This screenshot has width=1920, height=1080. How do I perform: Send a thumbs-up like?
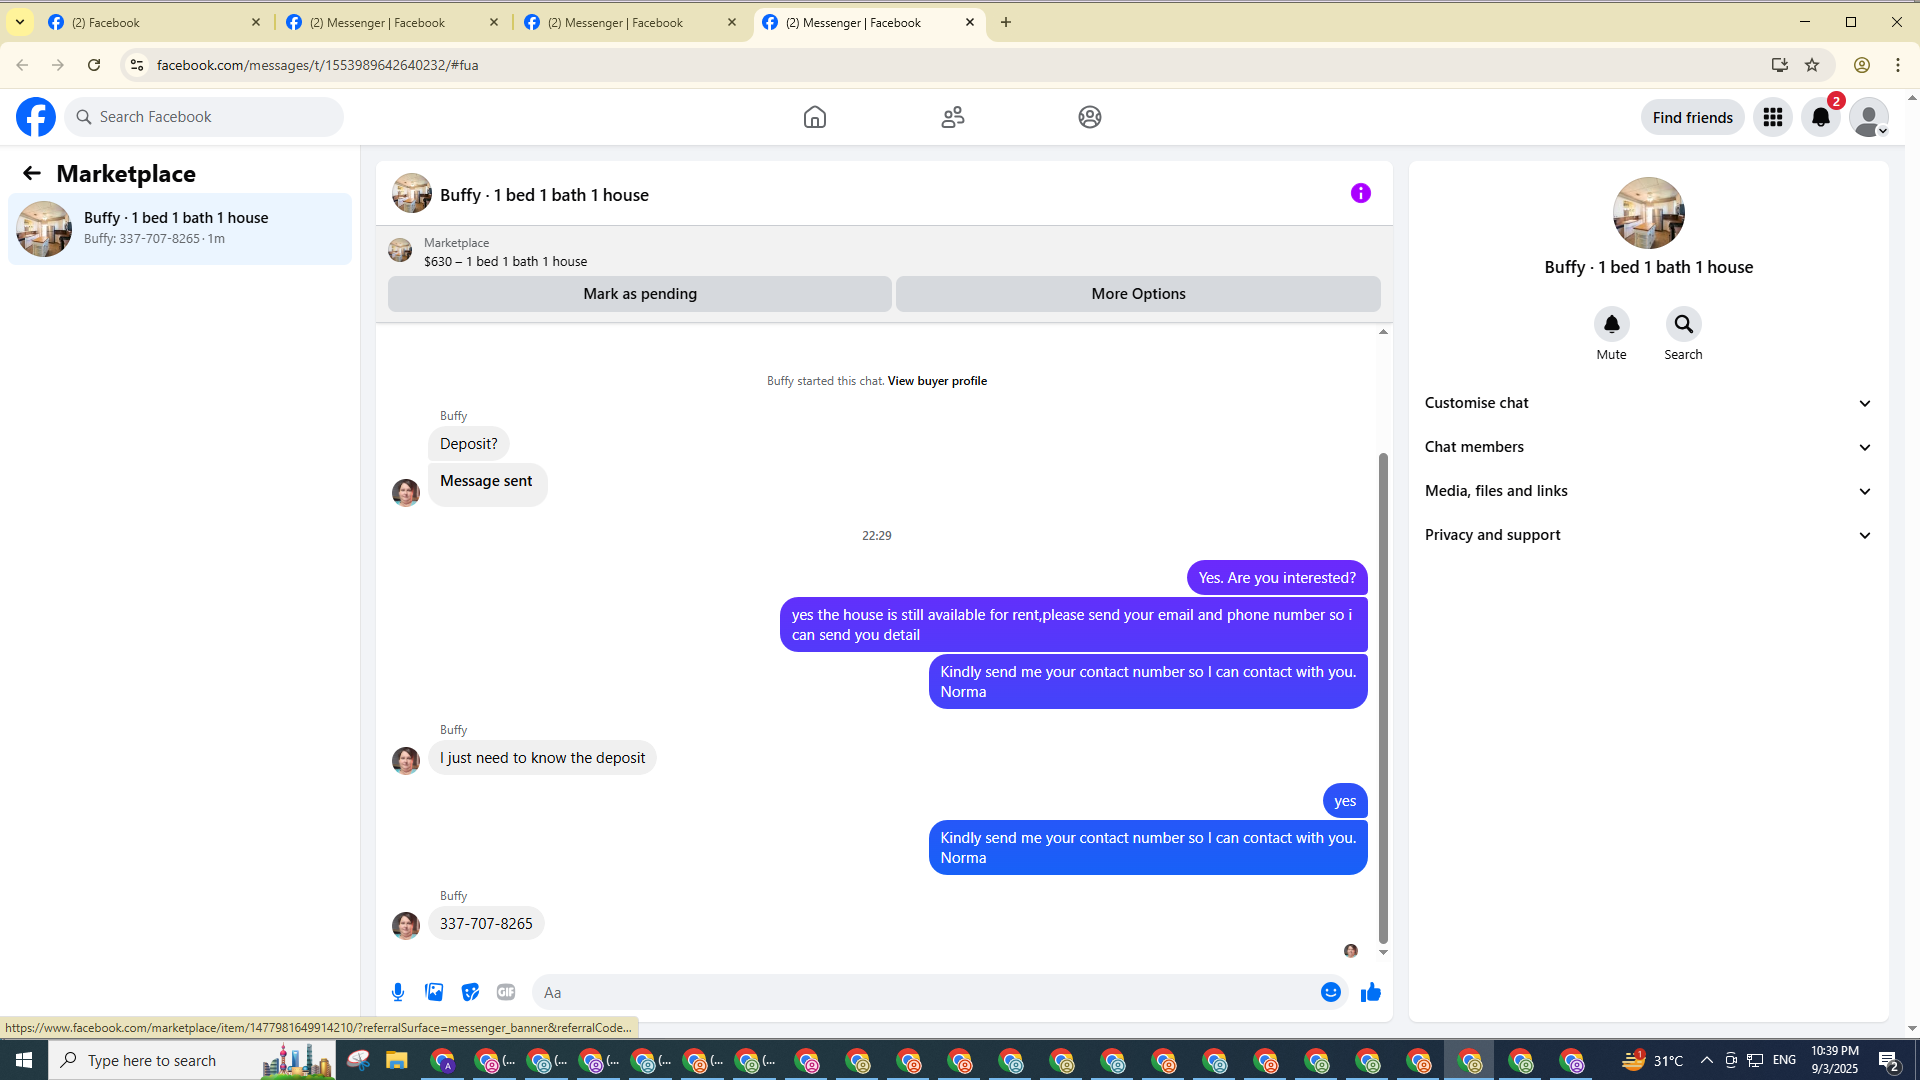(x=1371, y=992)
